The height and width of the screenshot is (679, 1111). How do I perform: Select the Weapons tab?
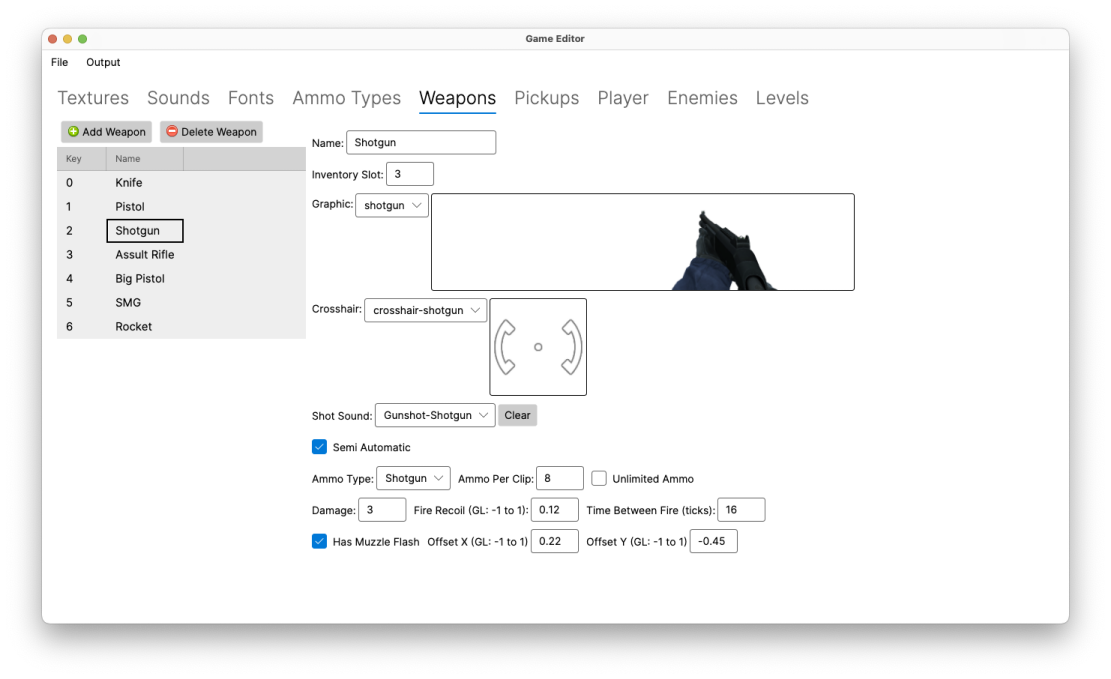tap(458, 98)
